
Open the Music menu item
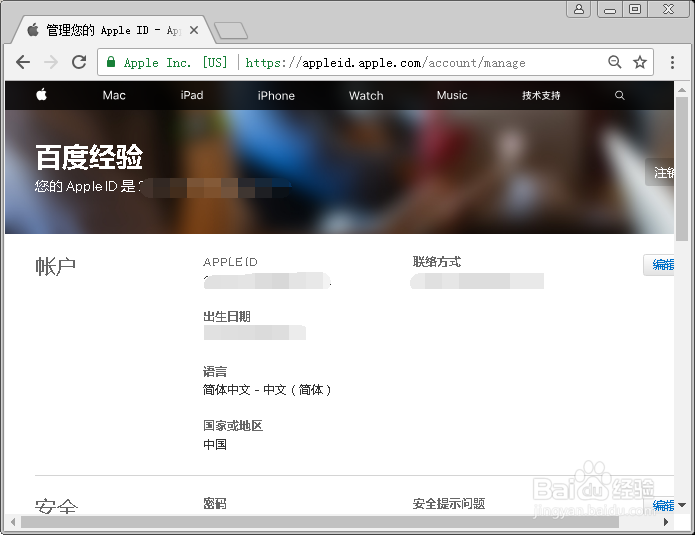tap(452, 95)
